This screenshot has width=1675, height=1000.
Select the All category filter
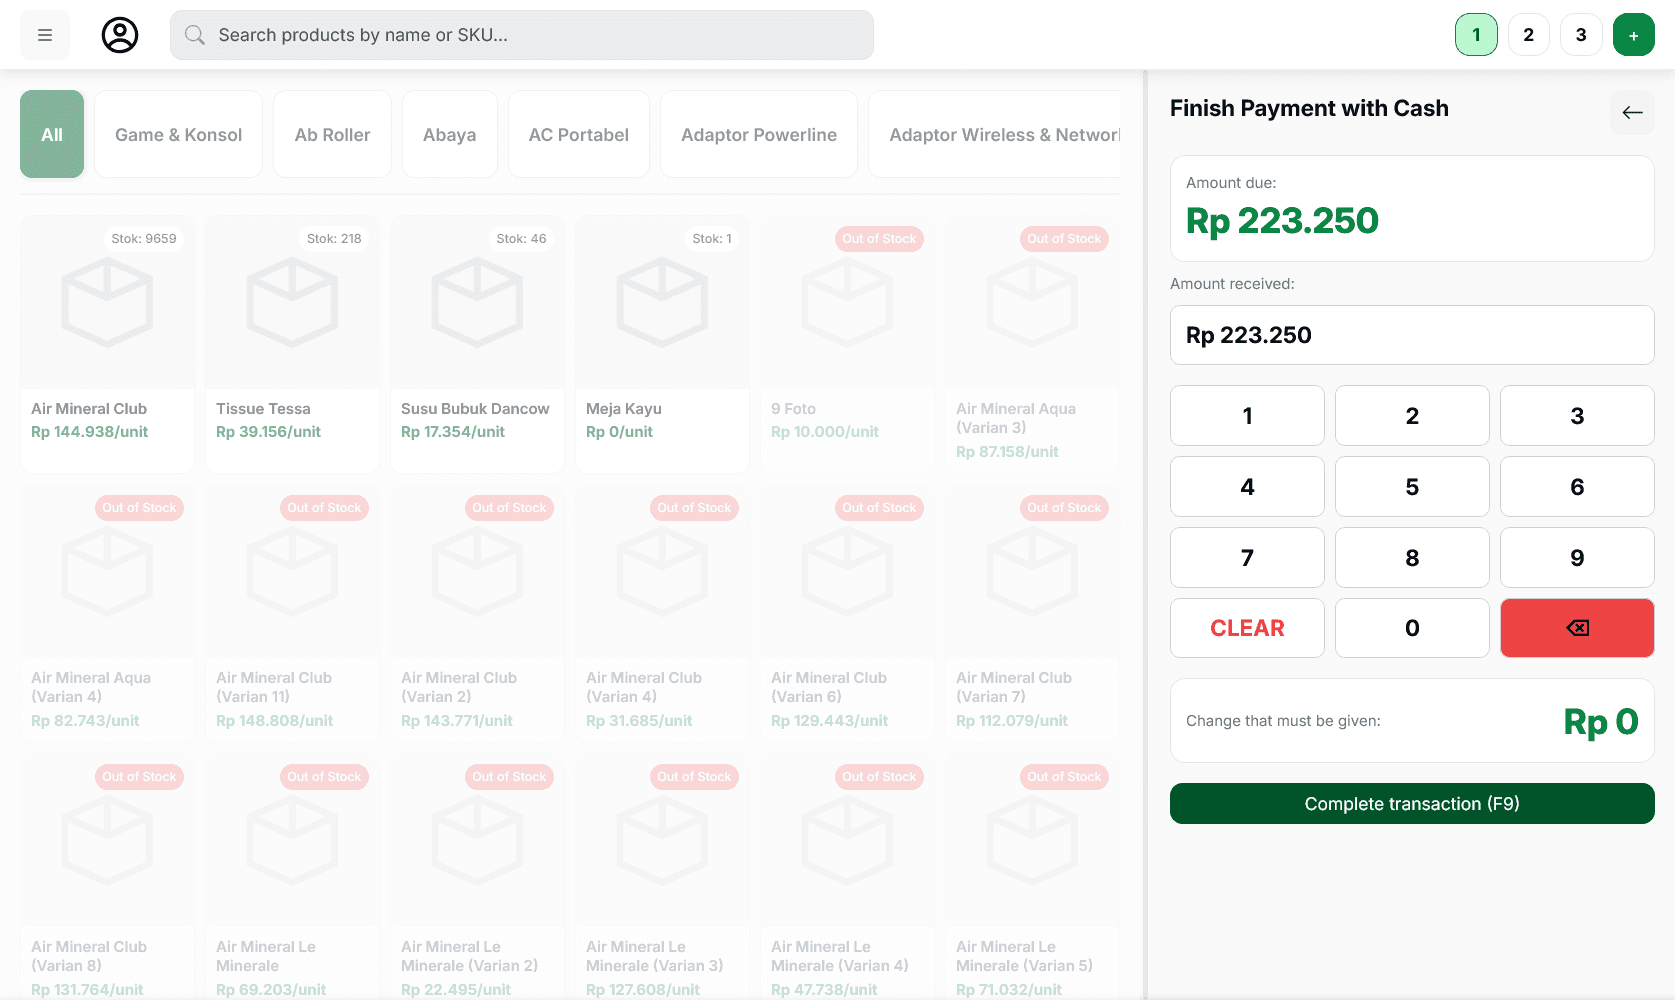52,135
